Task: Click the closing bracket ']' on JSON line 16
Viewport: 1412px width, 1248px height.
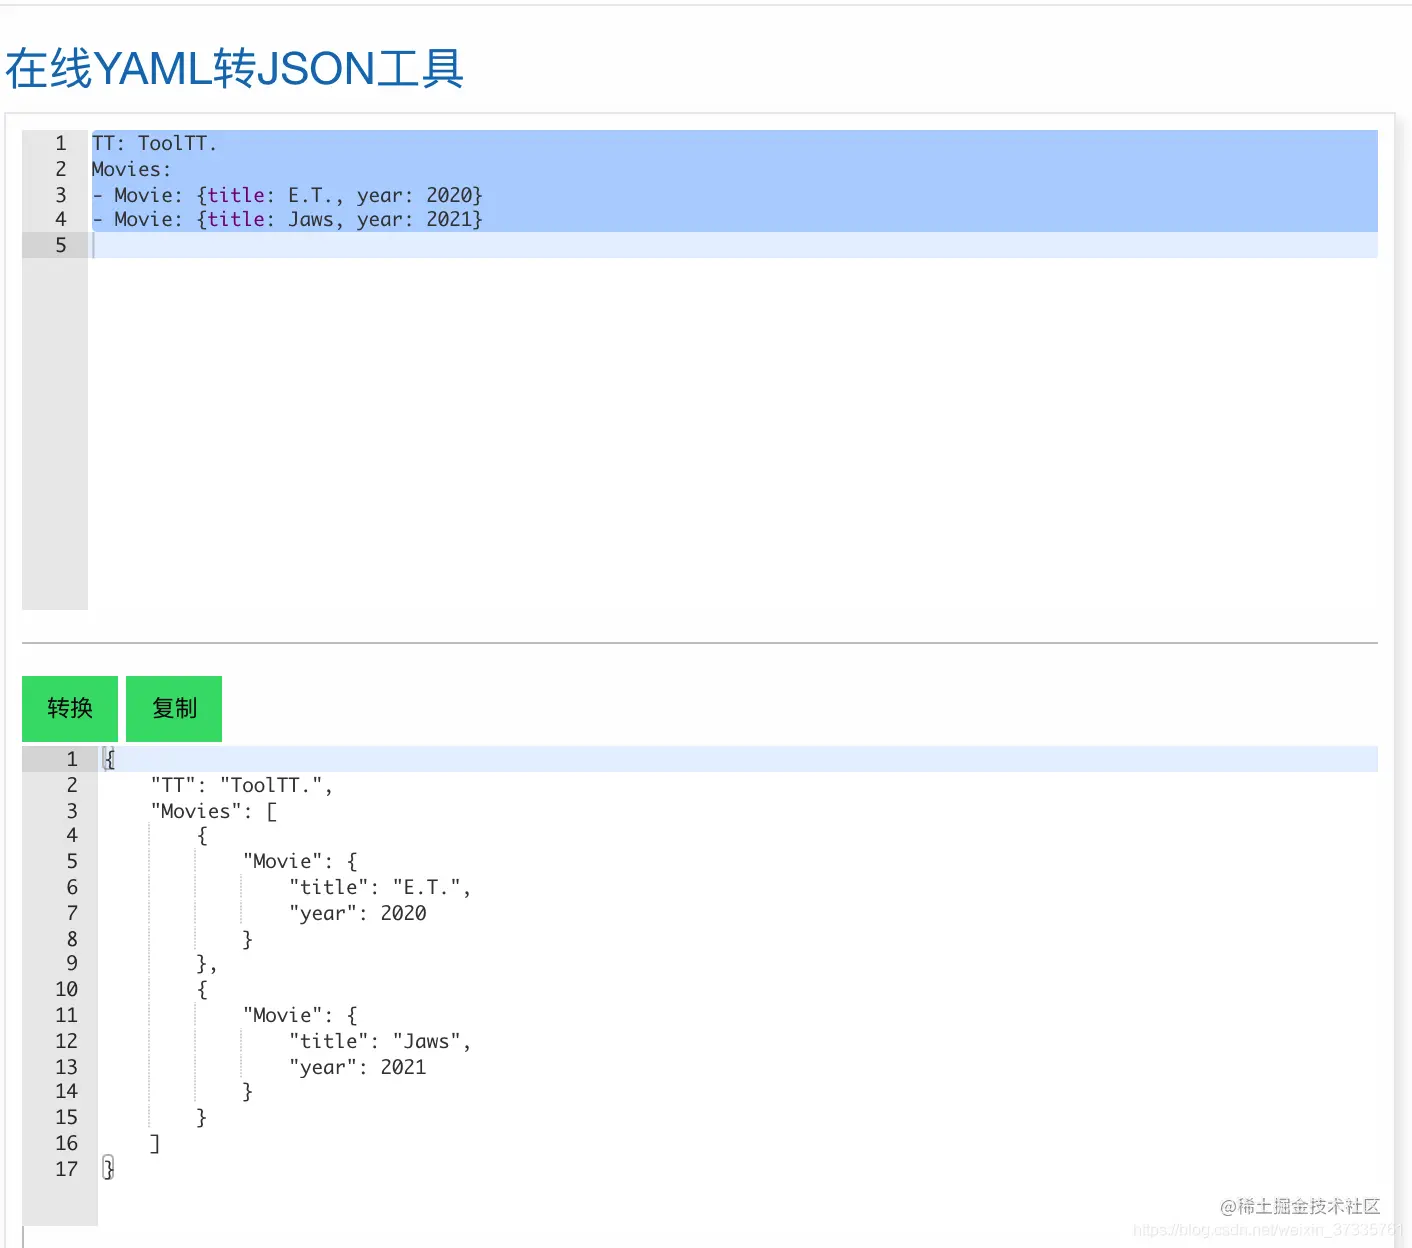Action: click(x=155, y=1143)
